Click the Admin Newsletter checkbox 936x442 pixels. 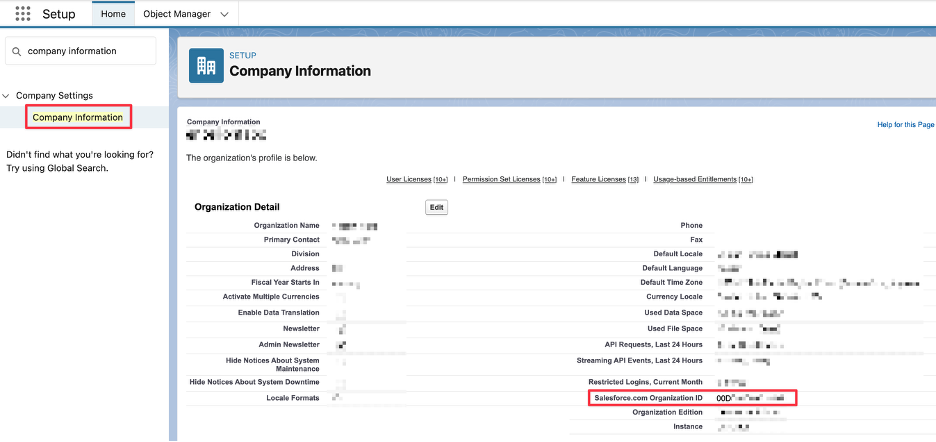[x=341, y=345]
